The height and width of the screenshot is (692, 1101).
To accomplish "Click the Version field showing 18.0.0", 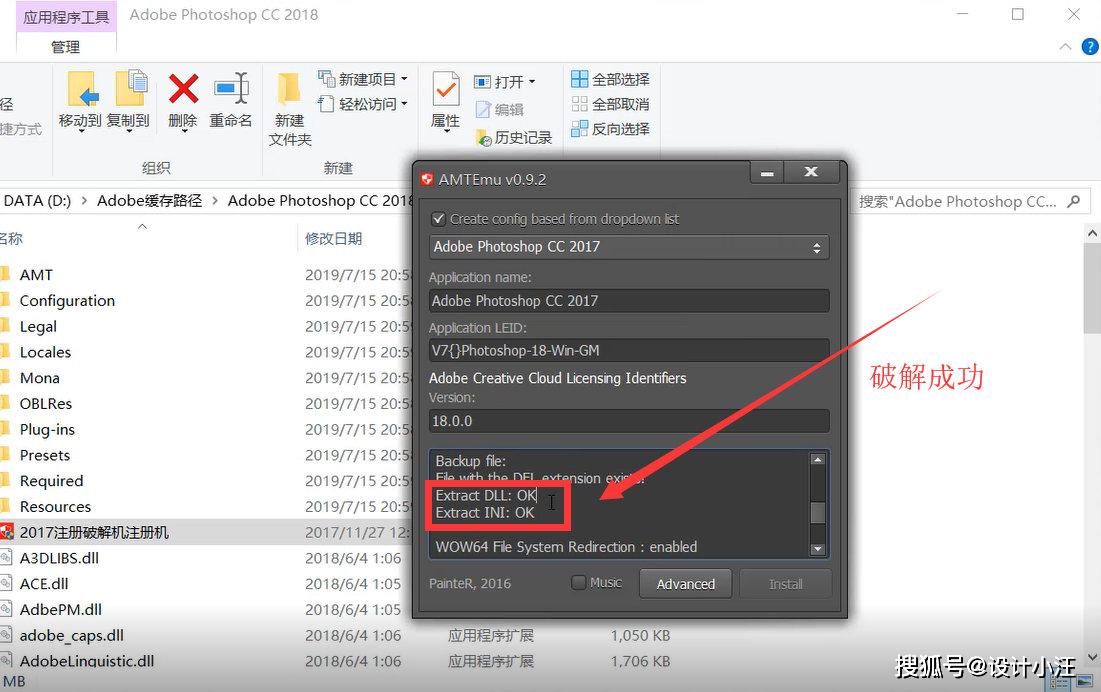I will click(629, 421).
